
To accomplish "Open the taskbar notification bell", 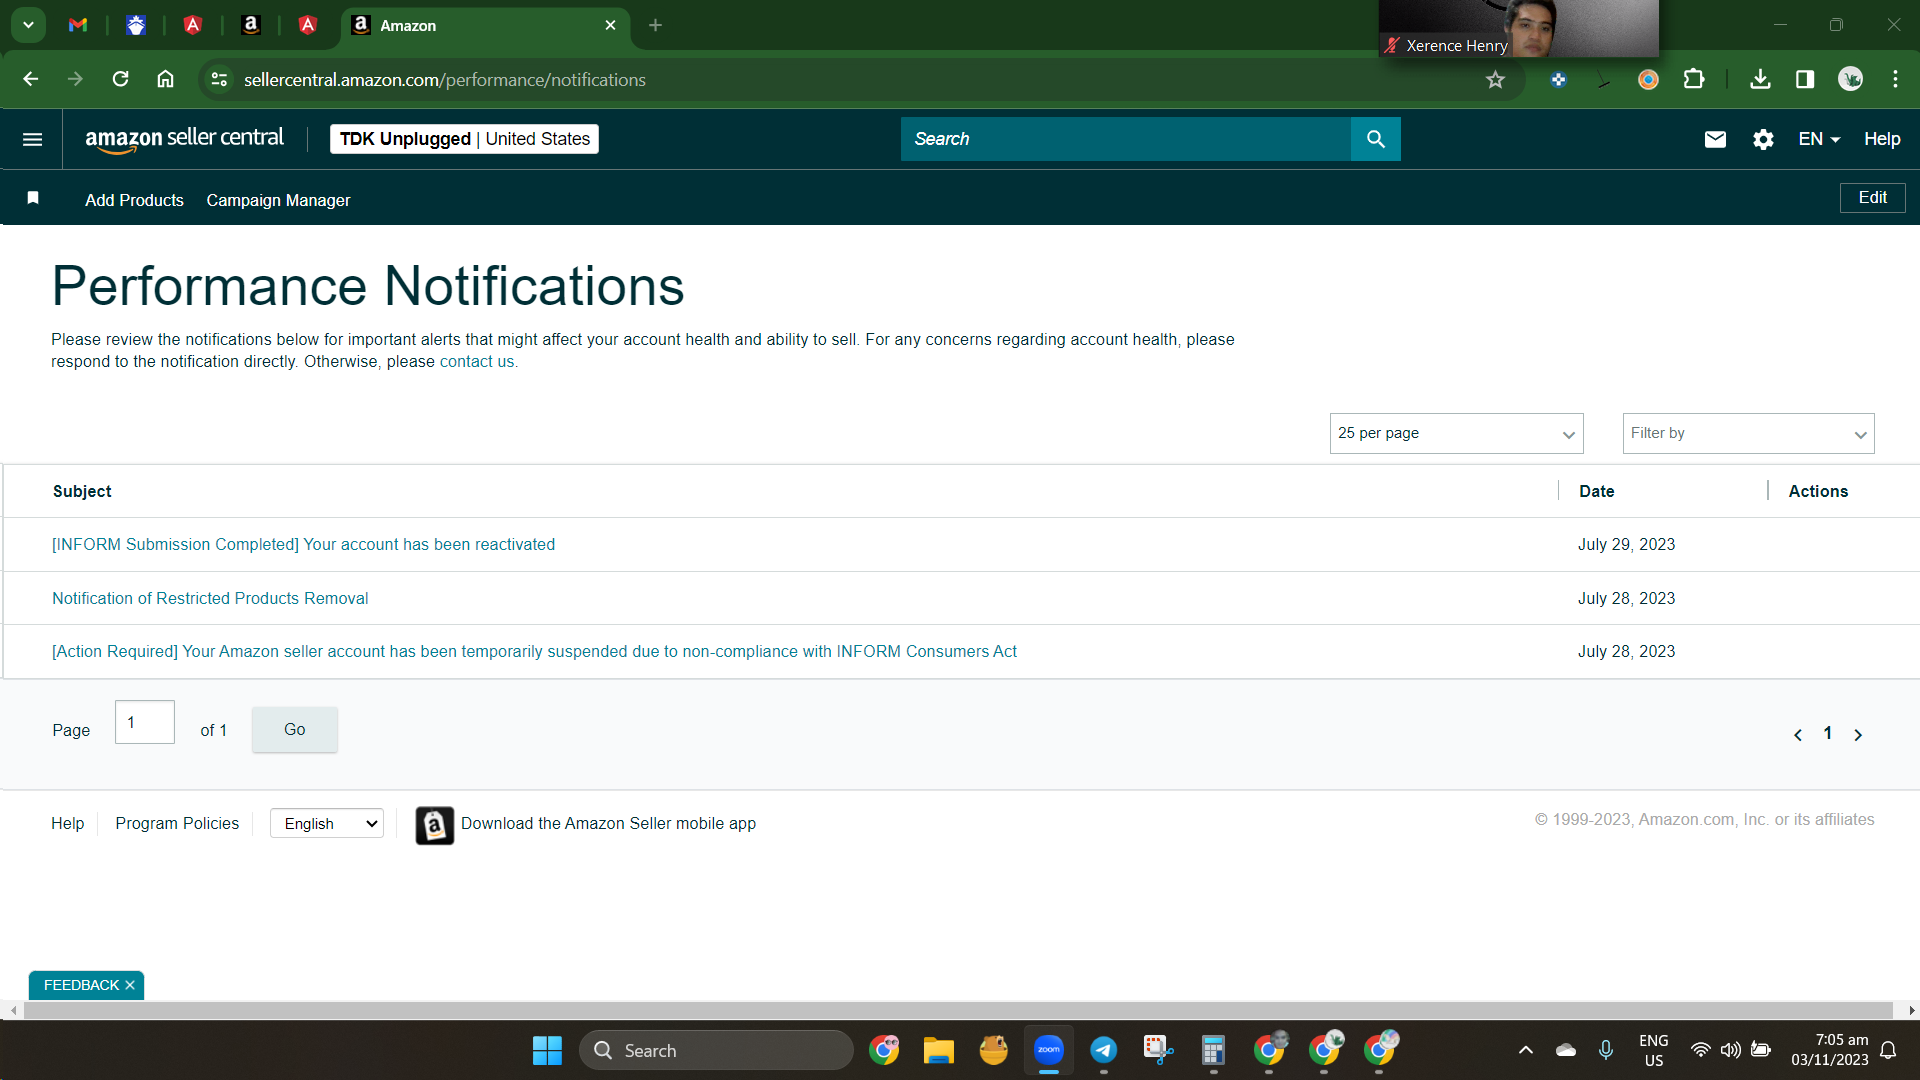I will 1888,1050.
